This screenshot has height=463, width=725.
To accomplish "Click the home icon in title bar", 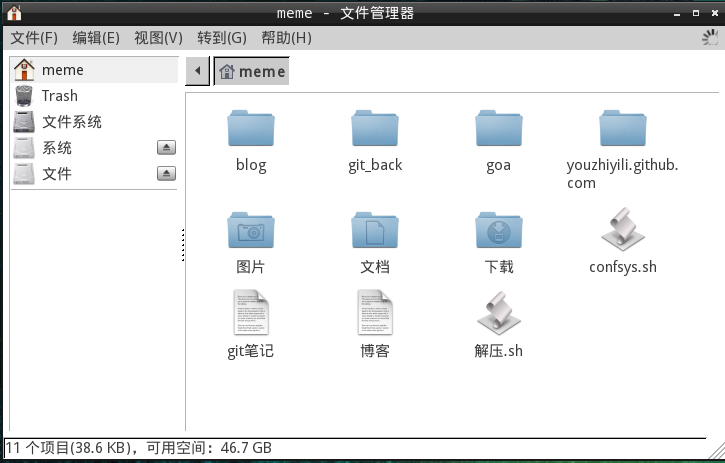I will pos(14,12).
